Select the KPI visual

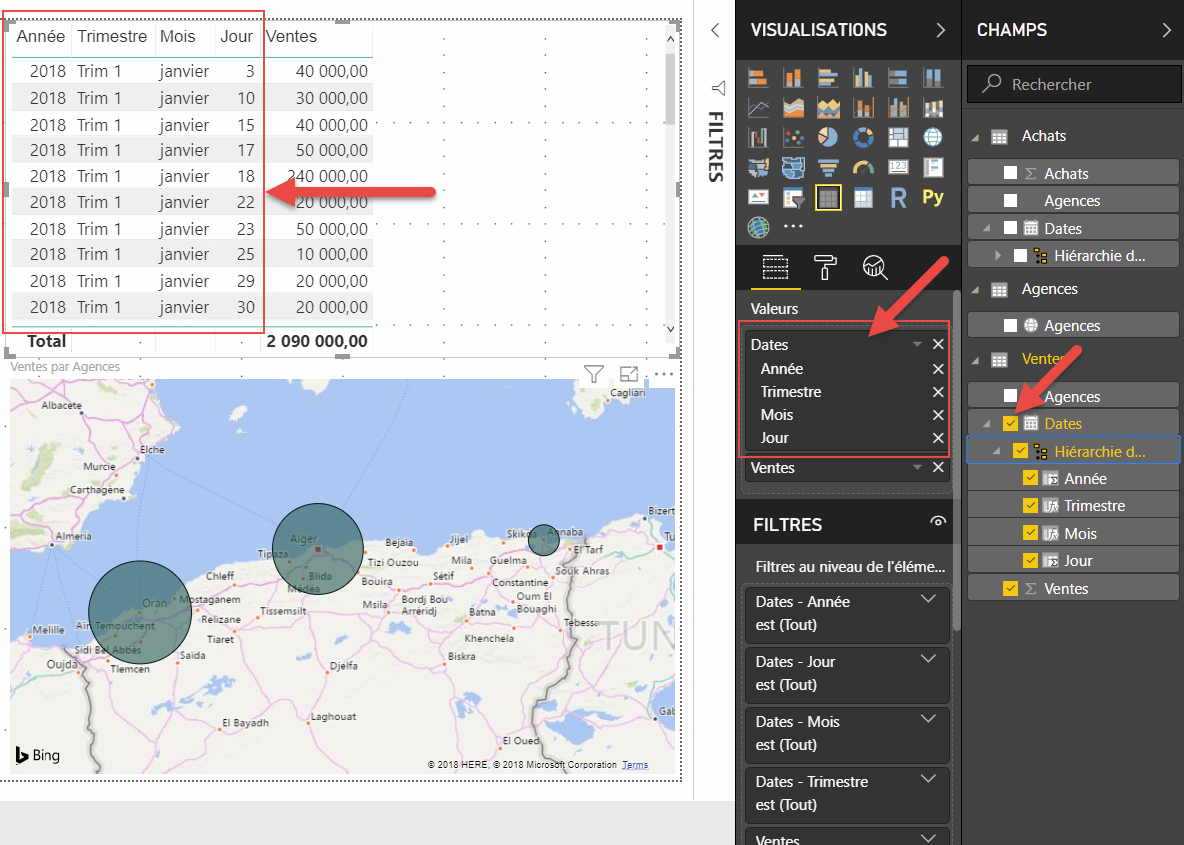[758, 198]
